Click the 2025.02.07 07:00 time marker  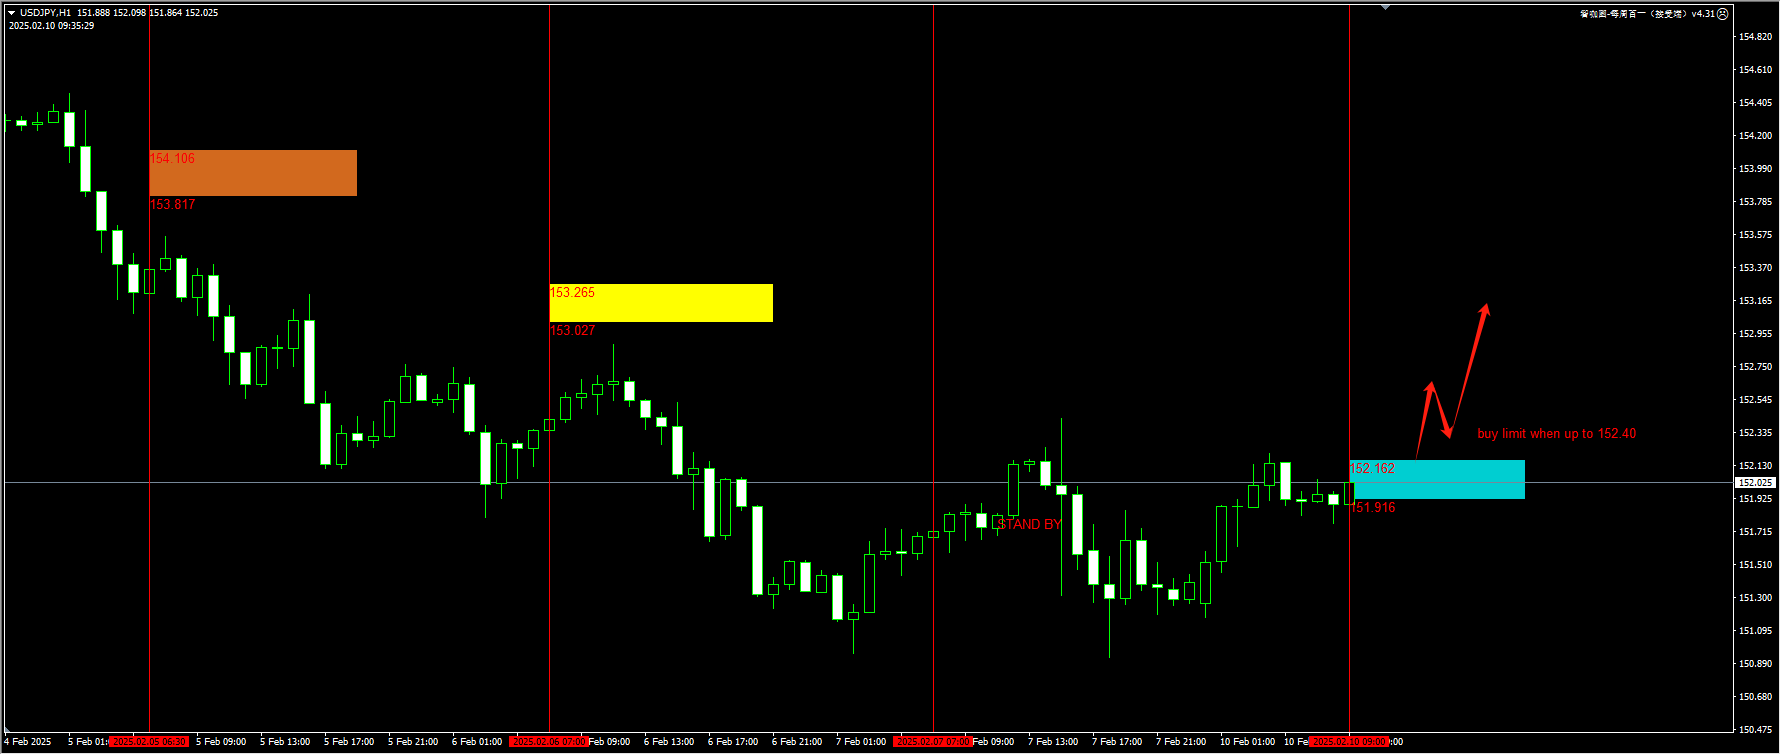(x=933, y=742)
